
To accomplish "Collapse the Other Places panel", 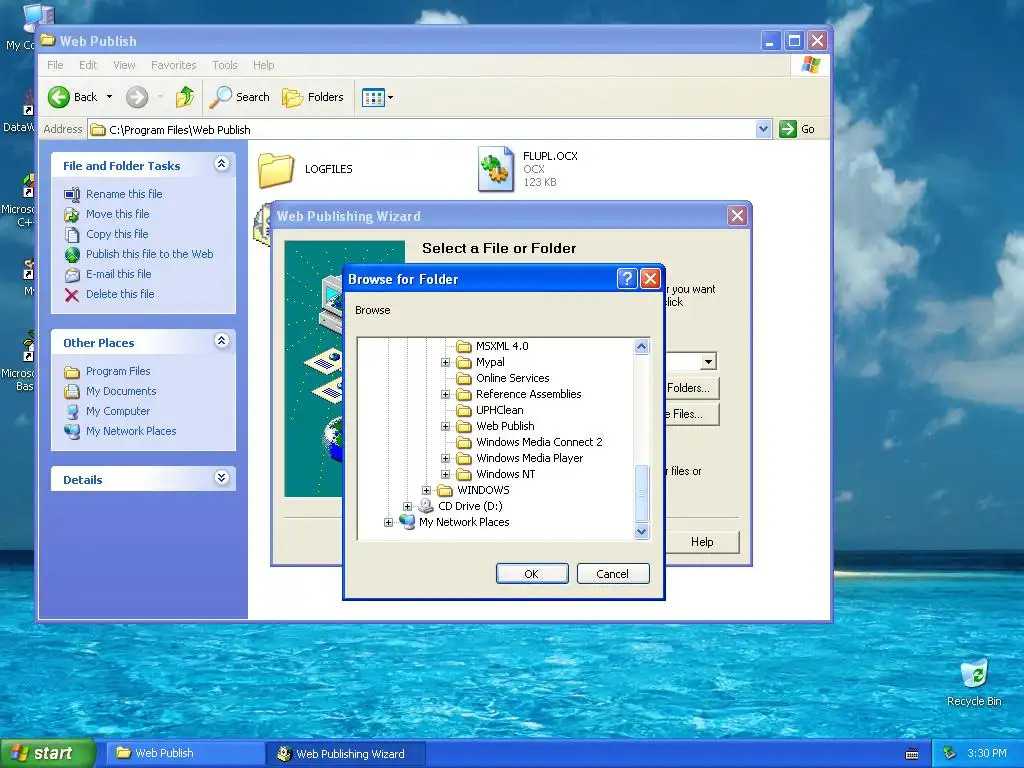I will tap(221, 341).
